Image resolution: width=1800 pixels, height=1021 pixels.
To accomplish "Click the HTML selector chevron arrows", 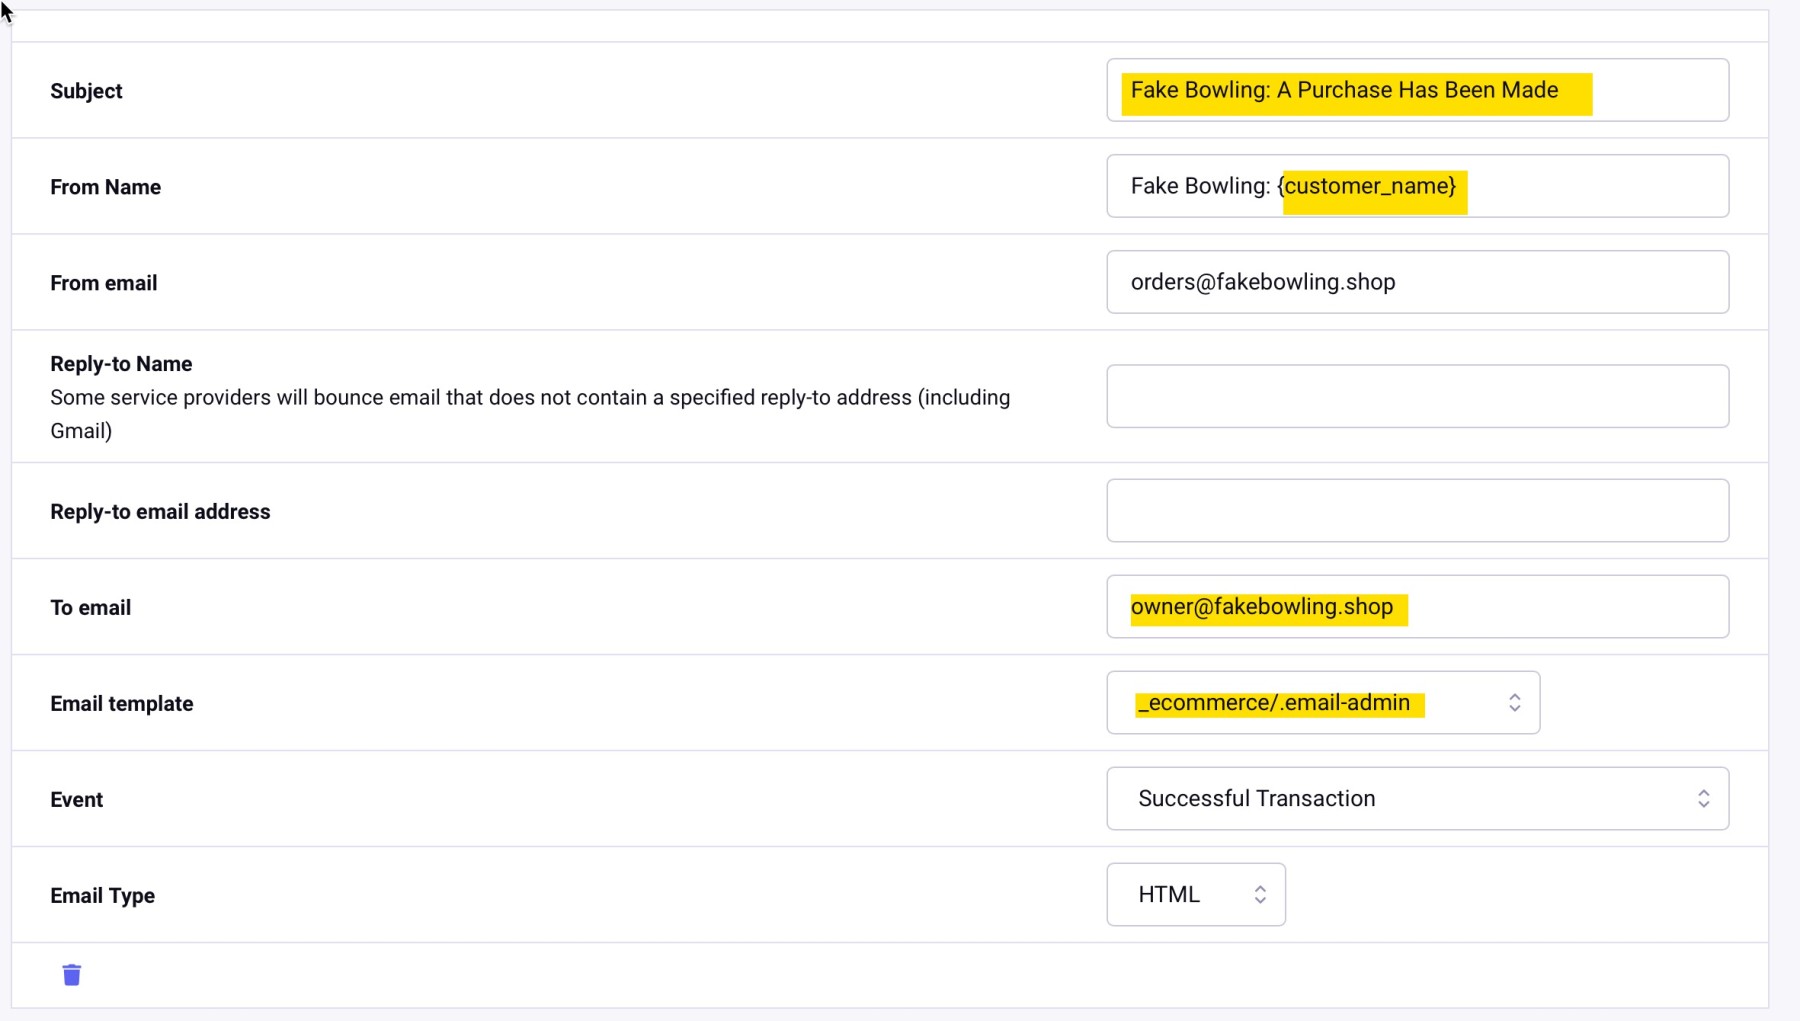I will (1260, 894).
